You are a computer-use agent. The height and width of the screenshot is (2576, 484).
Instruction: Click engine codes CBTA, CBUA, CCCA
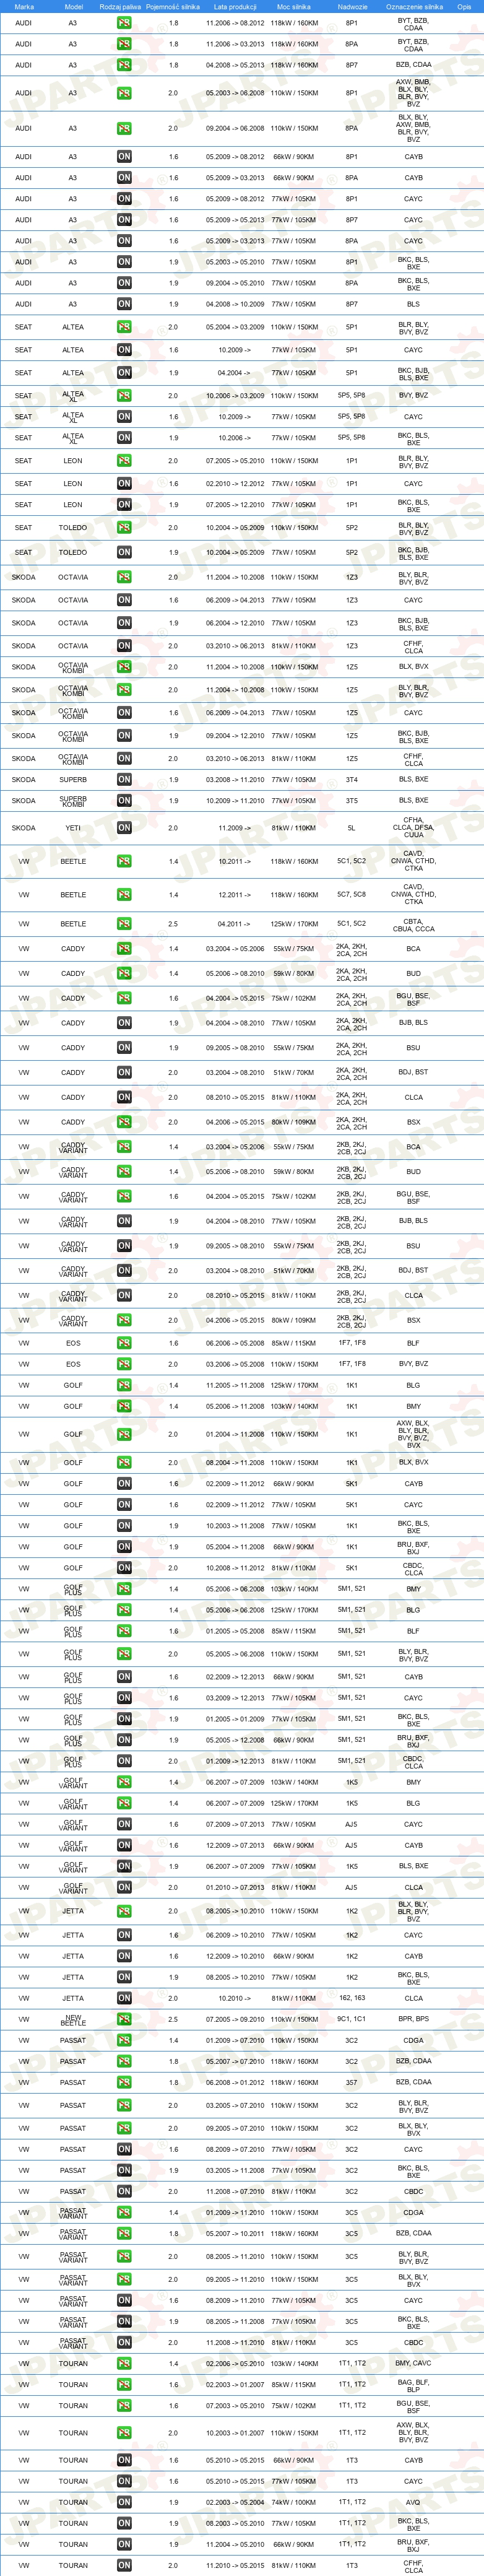(x=413, y=924)
